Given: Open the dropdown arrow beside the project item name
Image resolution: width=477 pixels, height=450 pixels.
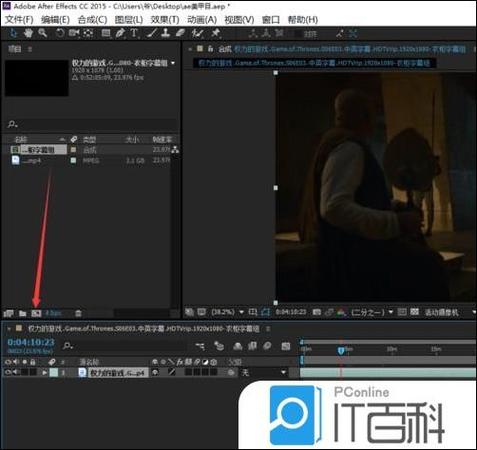Looking at the screenshot, I should point(173,63).
